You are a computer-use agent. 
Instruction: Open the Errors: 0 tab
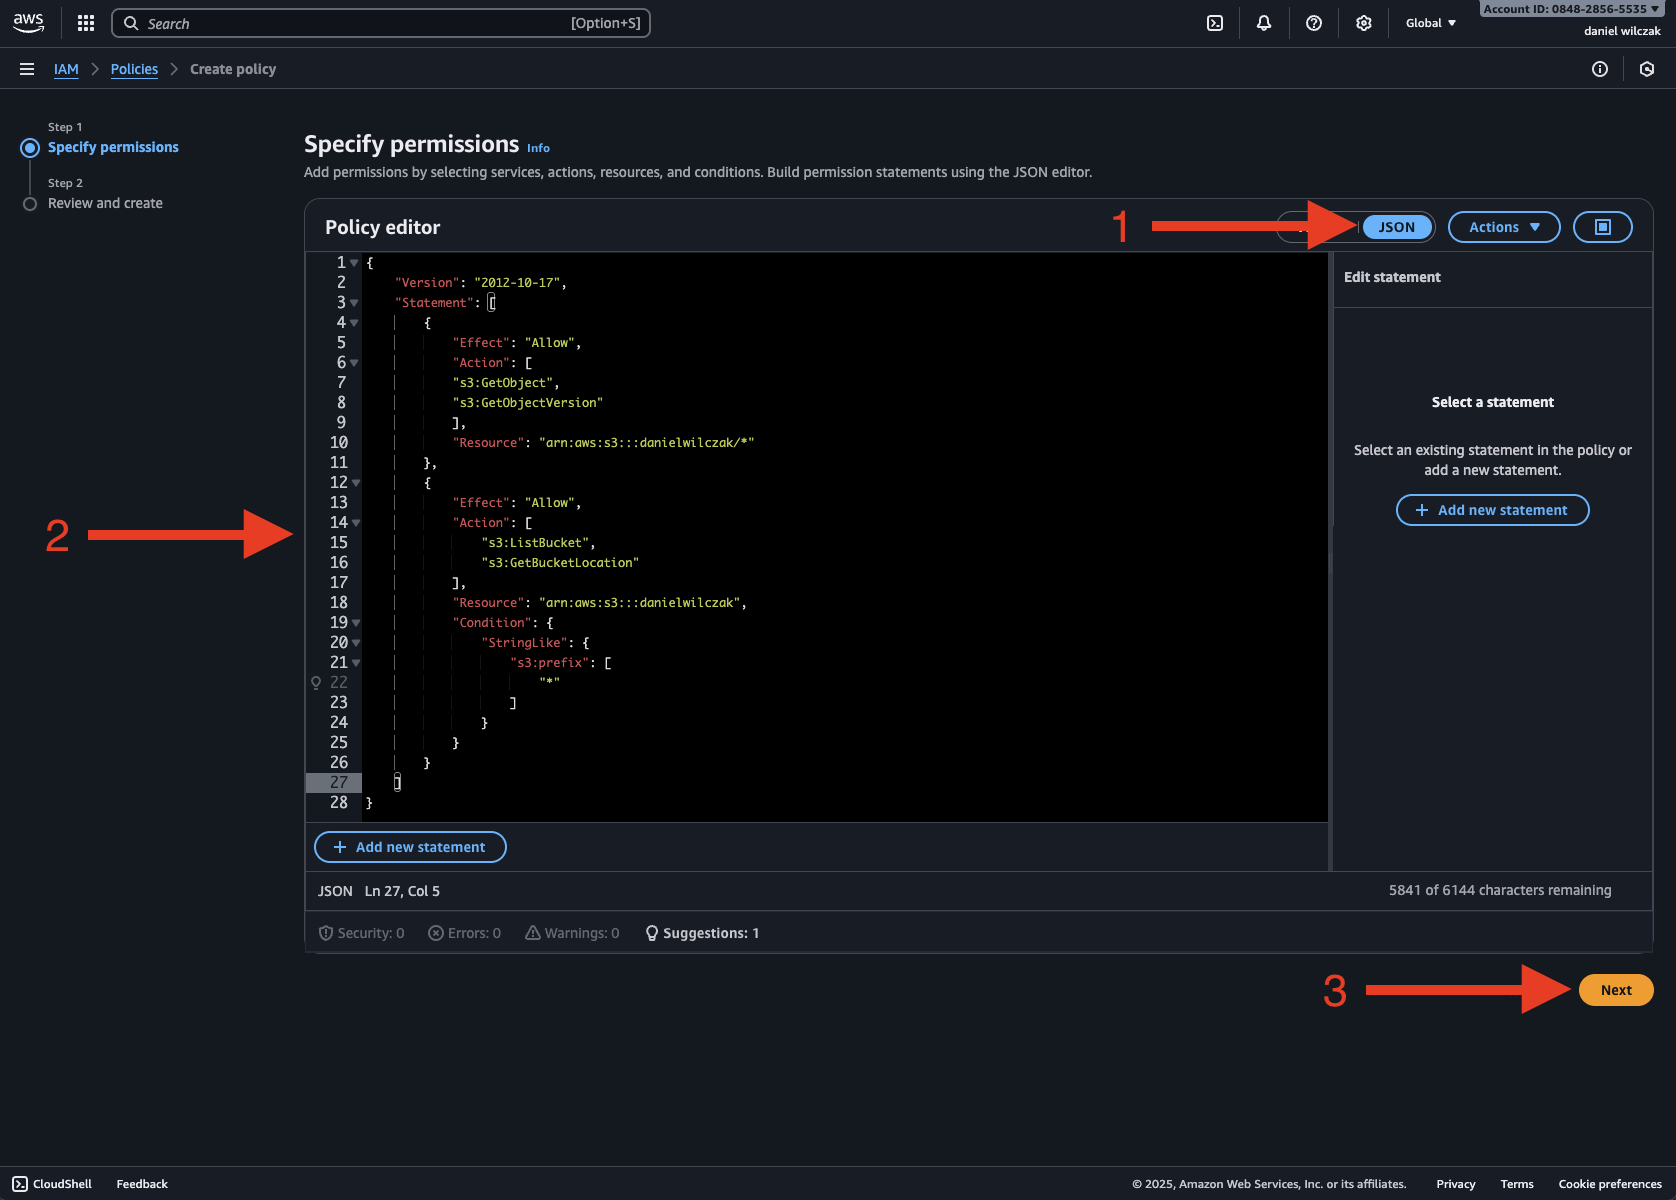coord(465,933)
